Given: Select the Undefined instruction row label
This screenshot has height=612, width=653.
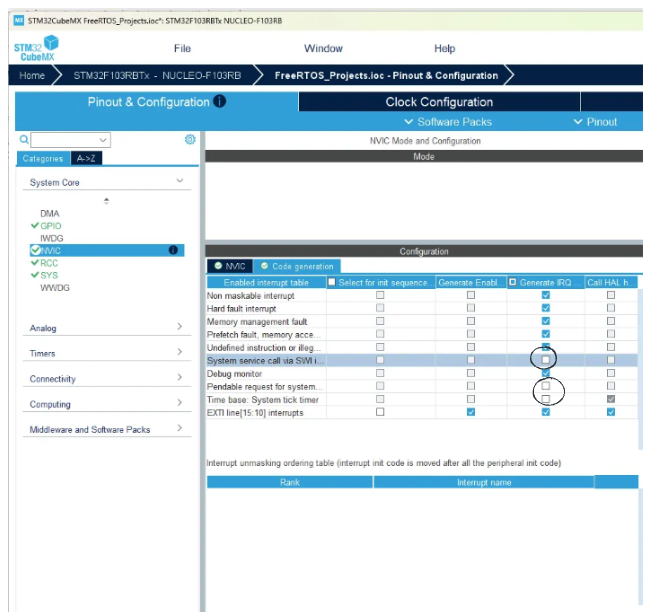Looking at the screenshot, I should point(264,348).
